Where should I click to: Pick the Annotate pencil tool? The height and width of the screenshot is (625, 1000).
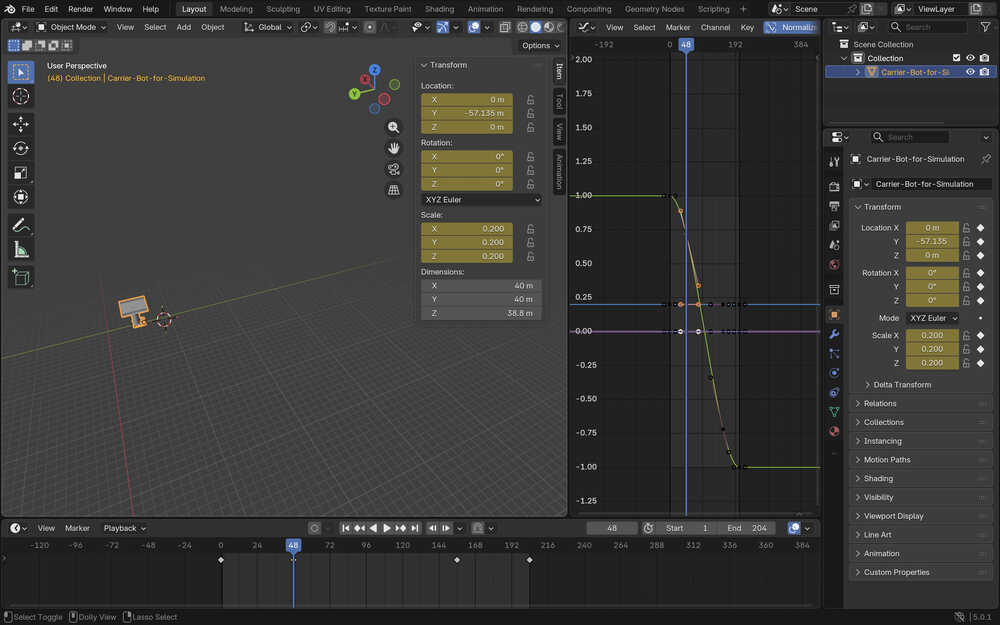click(x=20, y=225)
